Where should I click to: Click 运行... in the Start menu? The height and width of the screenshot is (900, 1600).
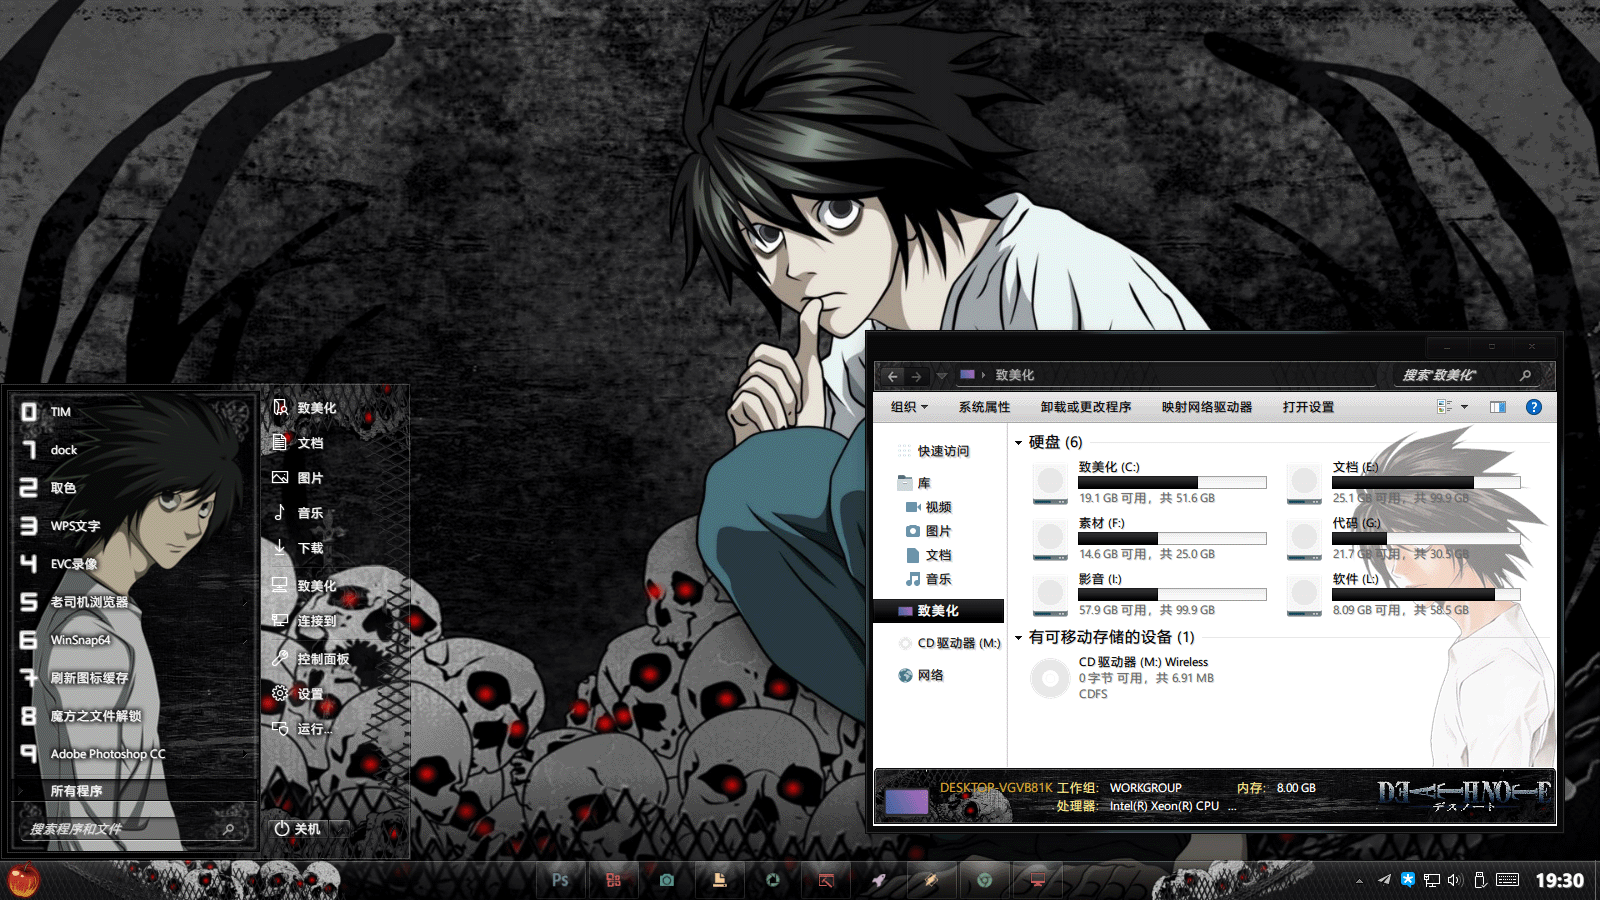point(303,729)
